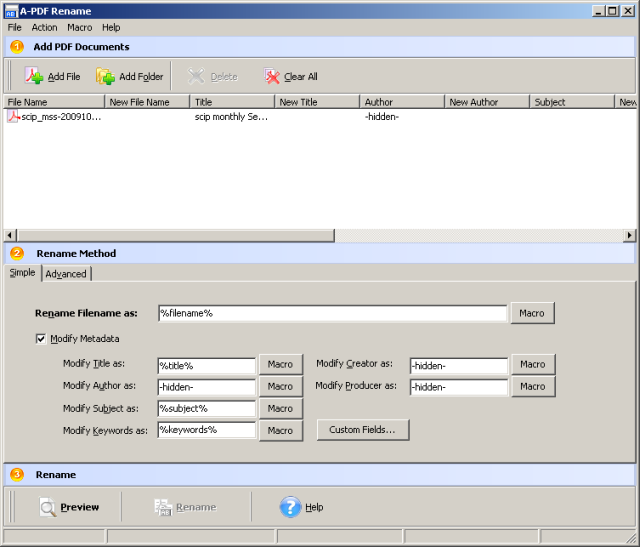Click the Add Folder toolbar icon

pyautogui.click(x=105, y=76)
